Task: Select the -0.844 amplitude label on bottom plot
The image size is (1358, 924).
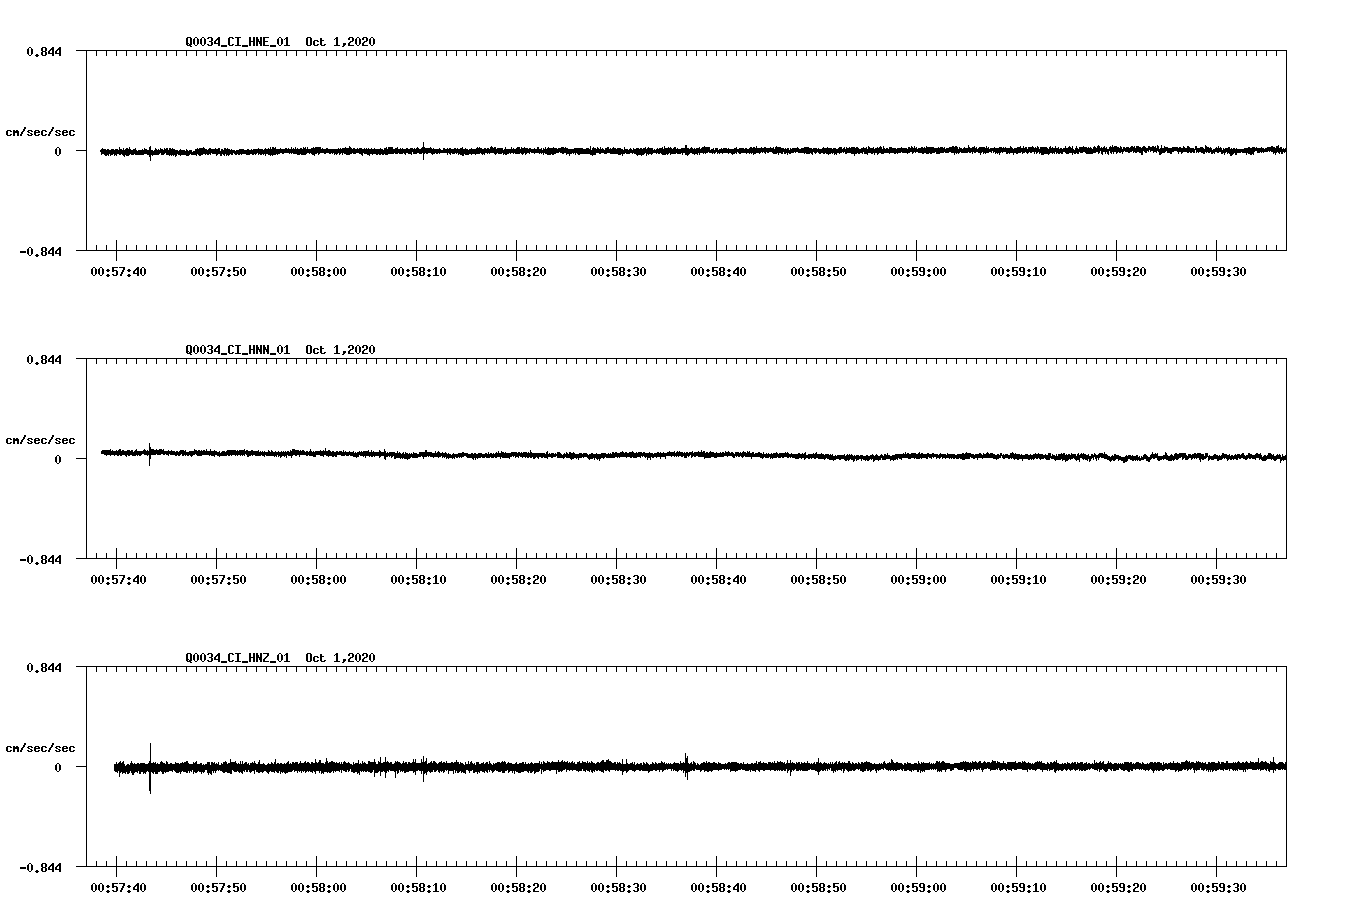Action: point(39,868)
